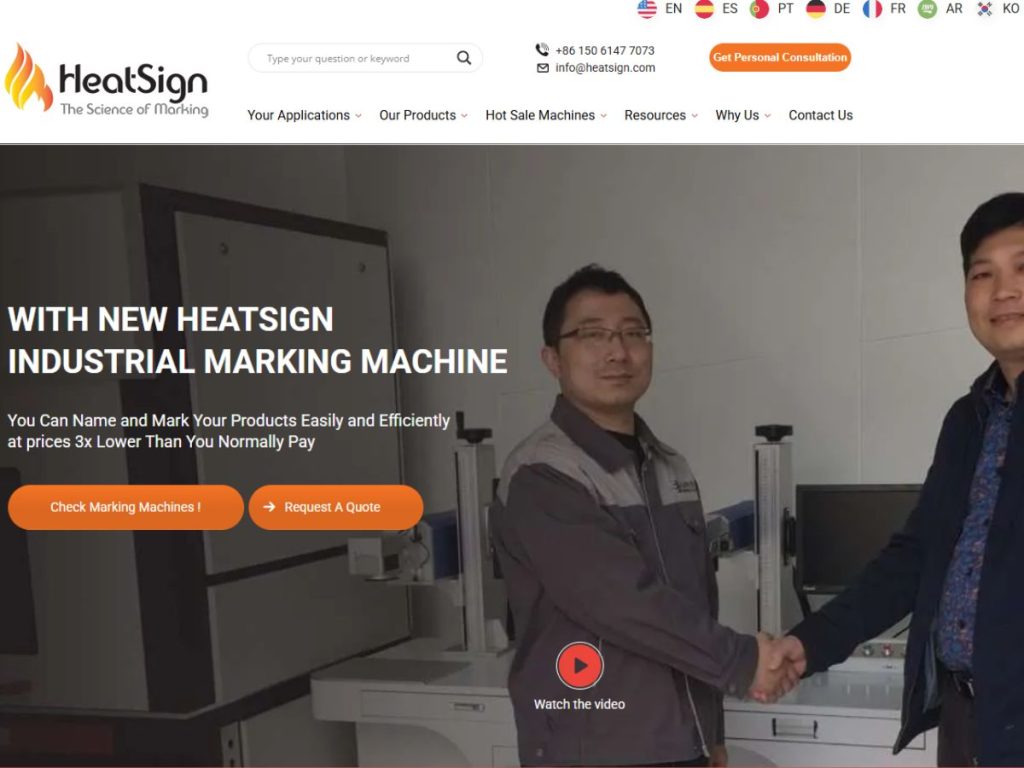Open the Why Us menu
The width and height of the screenshot is (1024, 768).
[x=737, y=116]
